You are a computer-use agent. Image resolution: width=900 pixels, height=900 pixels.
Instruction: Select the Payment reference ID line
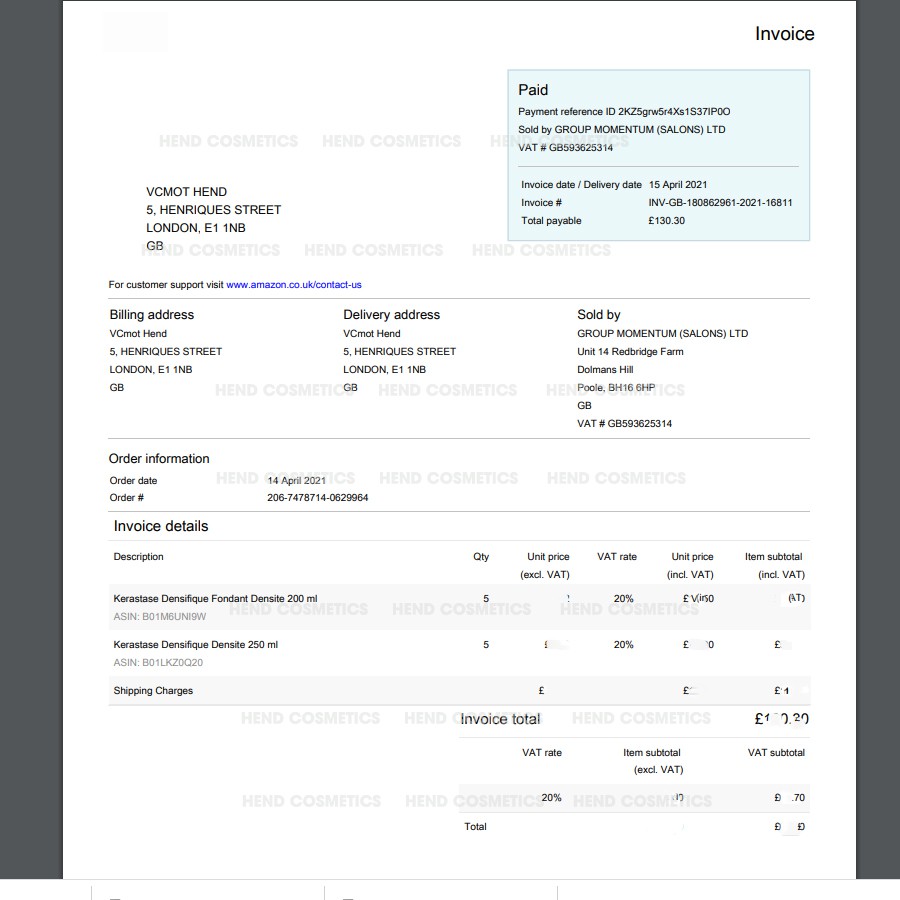click(624, 112)
